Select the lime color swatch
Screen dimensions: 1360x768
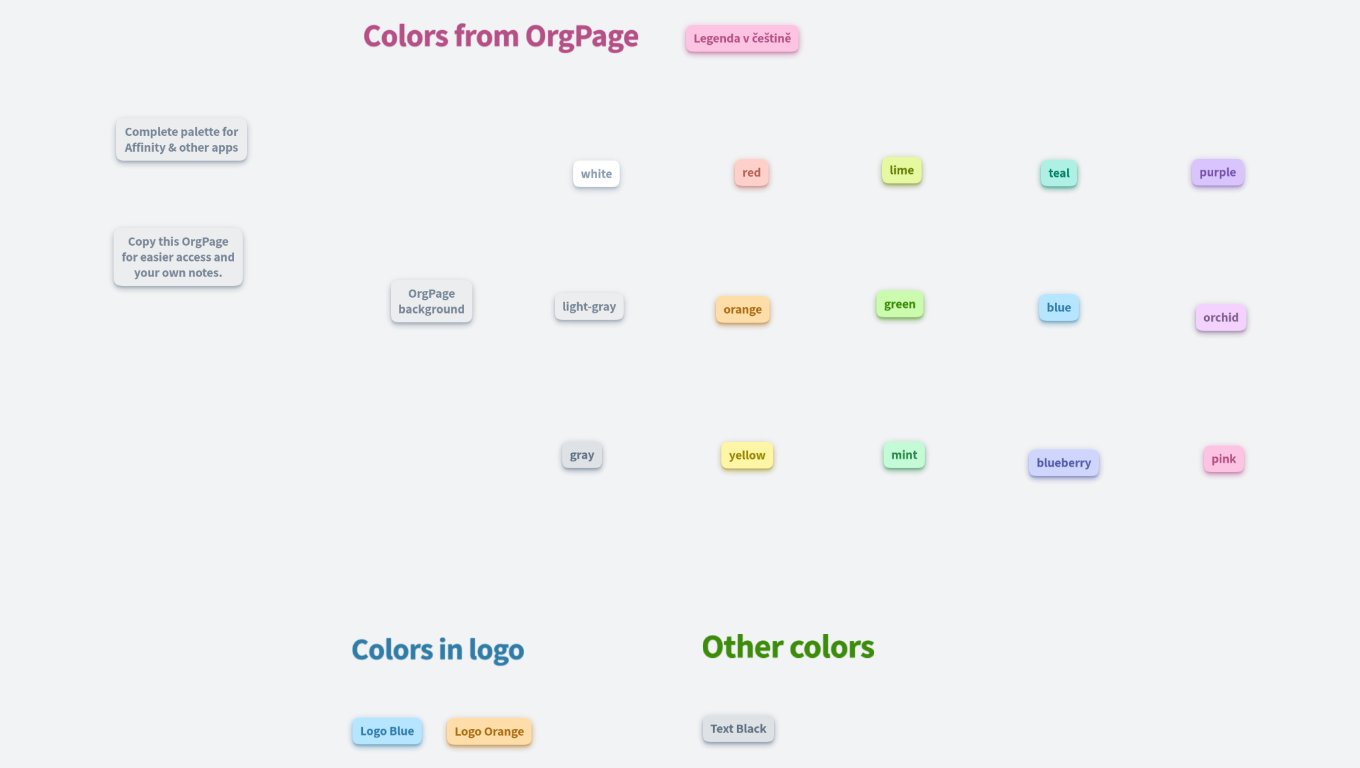pos(900,170)
